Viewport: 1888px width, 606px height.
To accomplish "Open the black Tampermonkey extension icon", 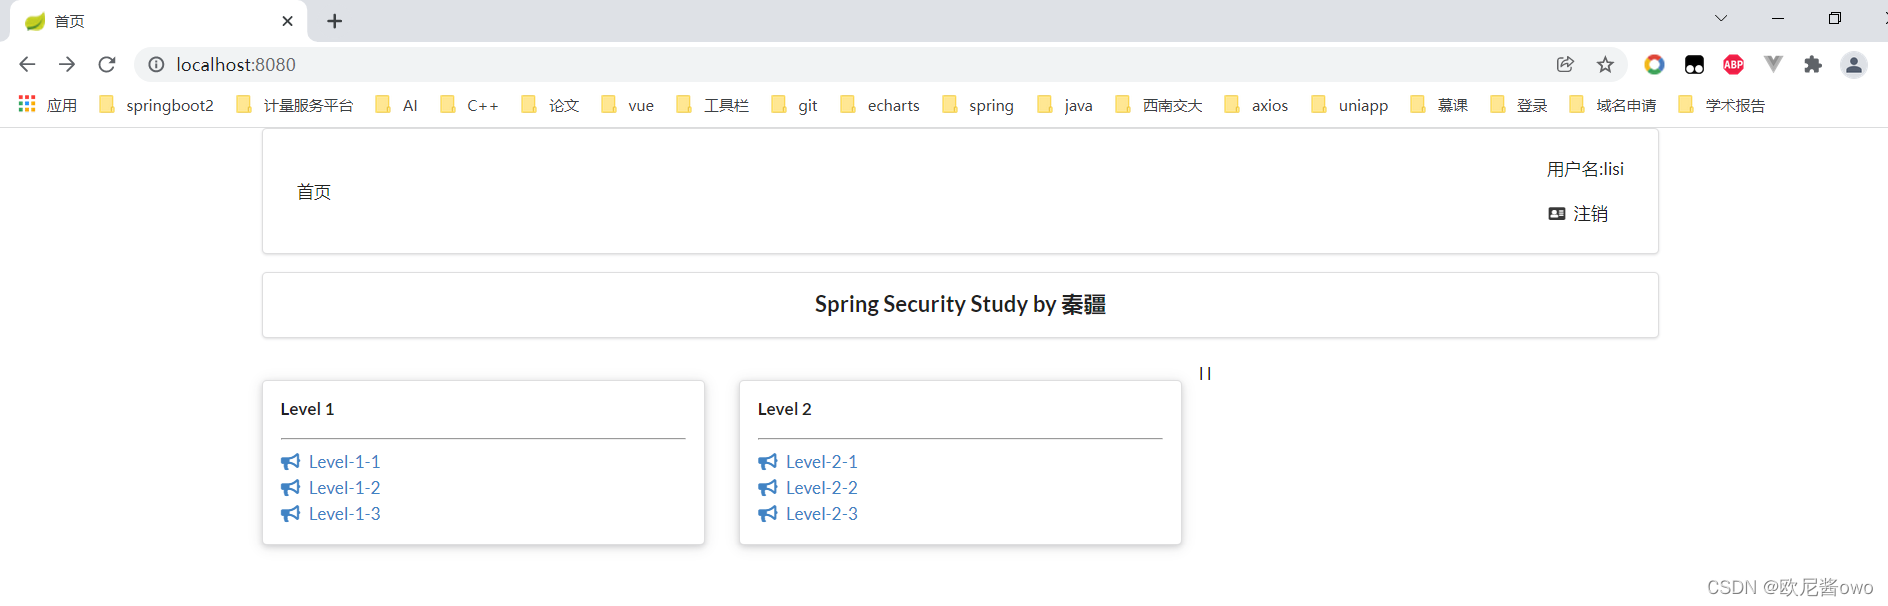I will tap(1694, 64).
